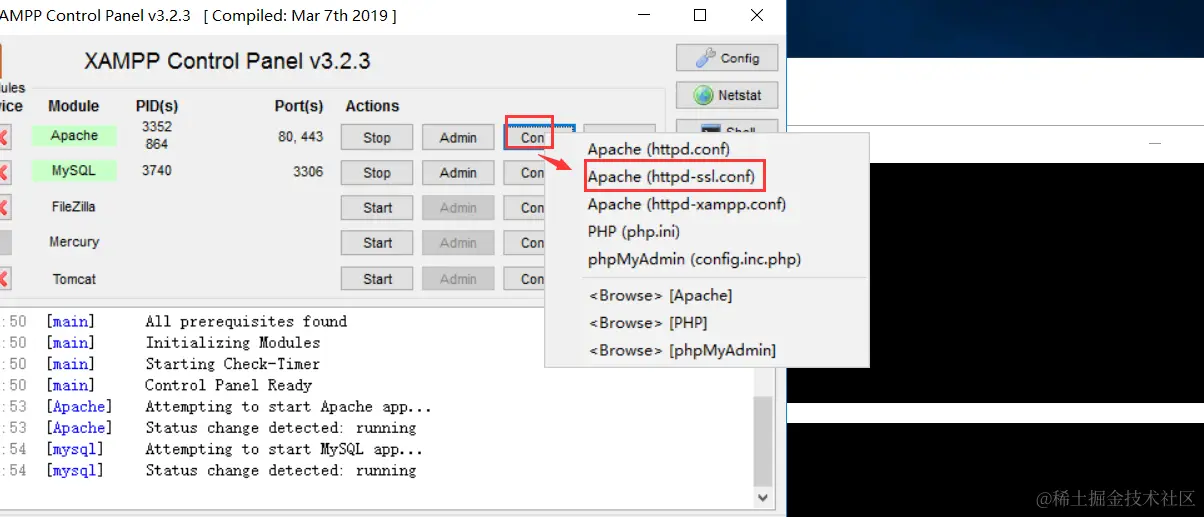
Task: Click [Apache] Status change detected: running line
Action: (280, 428)
